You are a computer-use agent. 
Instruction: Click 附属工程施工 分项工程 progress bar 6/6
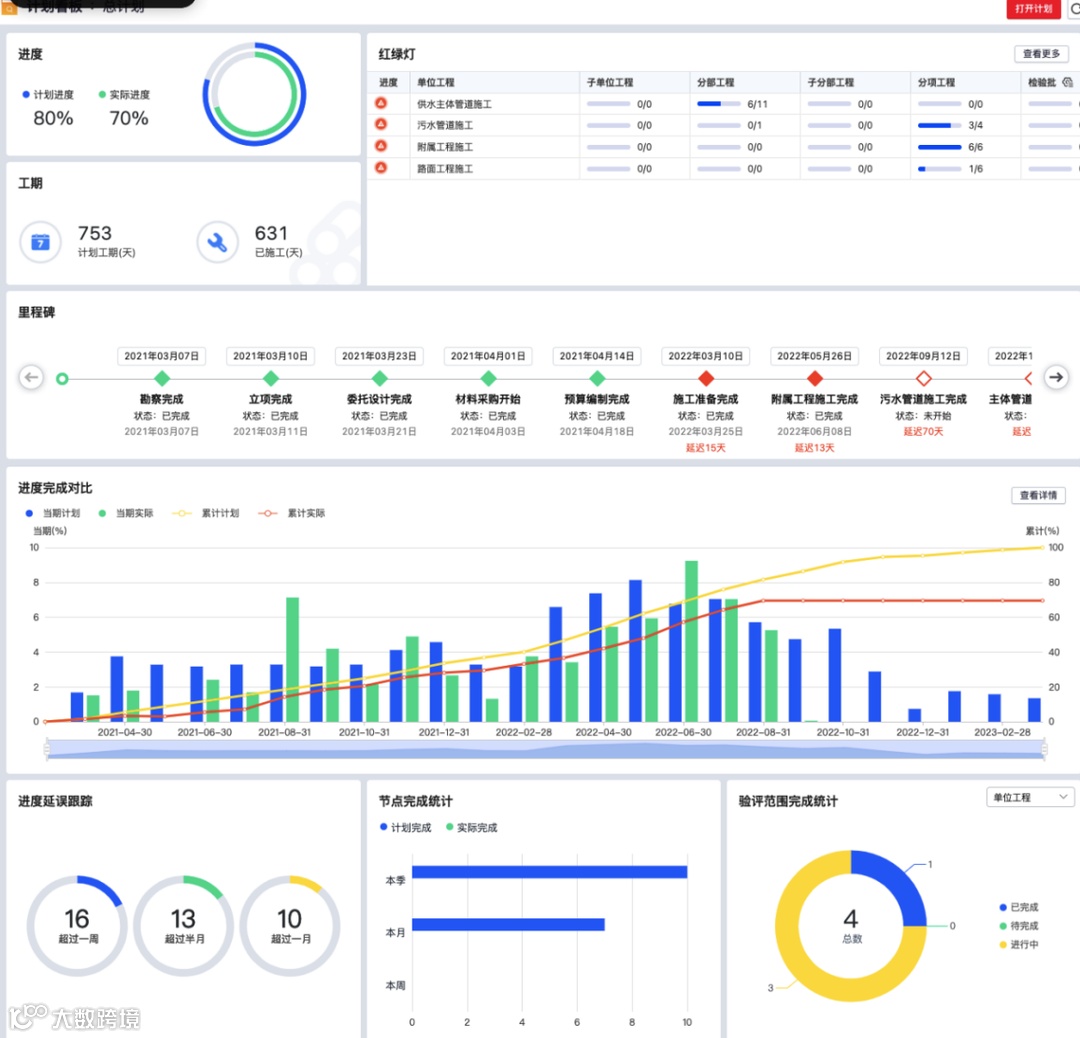tap(939, 147)
